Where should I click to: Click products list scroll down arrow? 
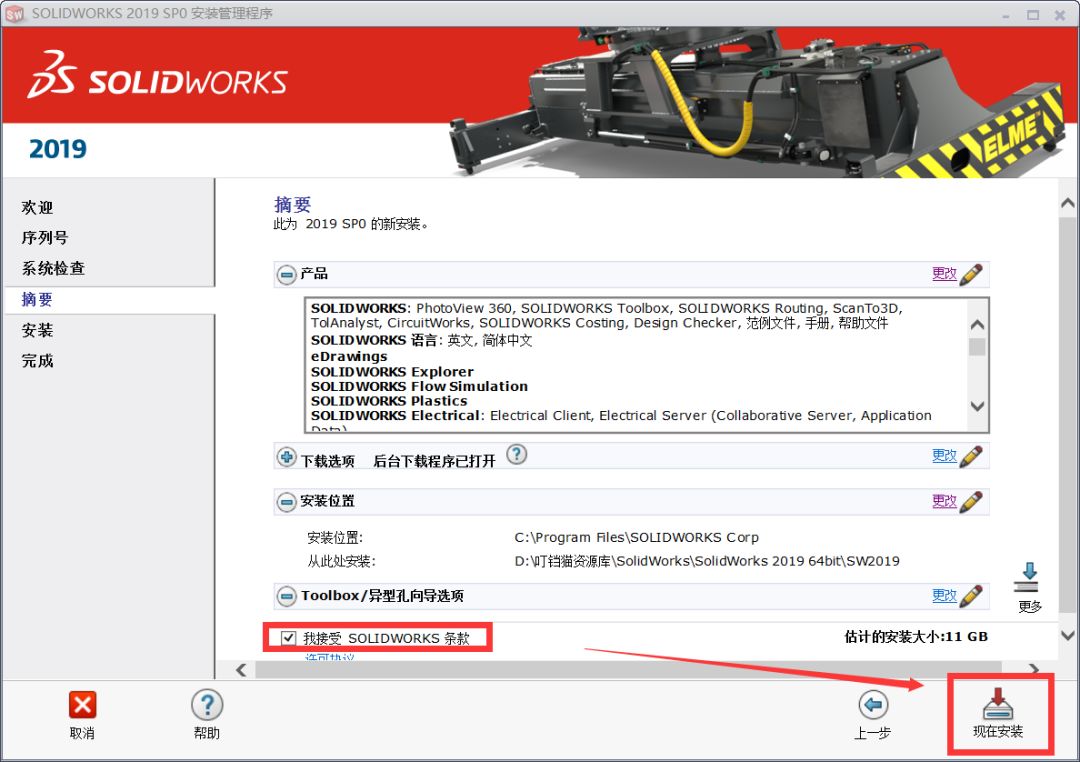click(977, 406)
